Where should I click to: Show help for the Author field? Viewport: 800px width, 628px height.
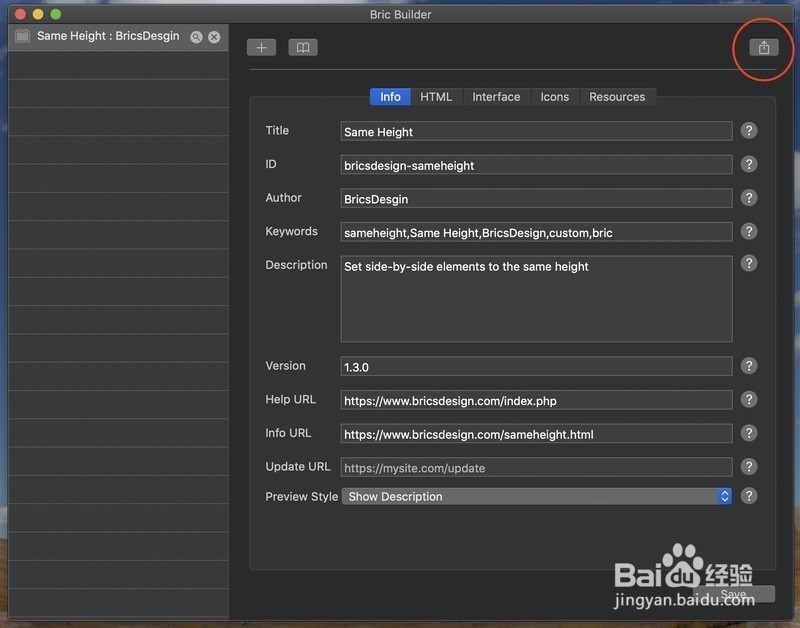(748, 198)
